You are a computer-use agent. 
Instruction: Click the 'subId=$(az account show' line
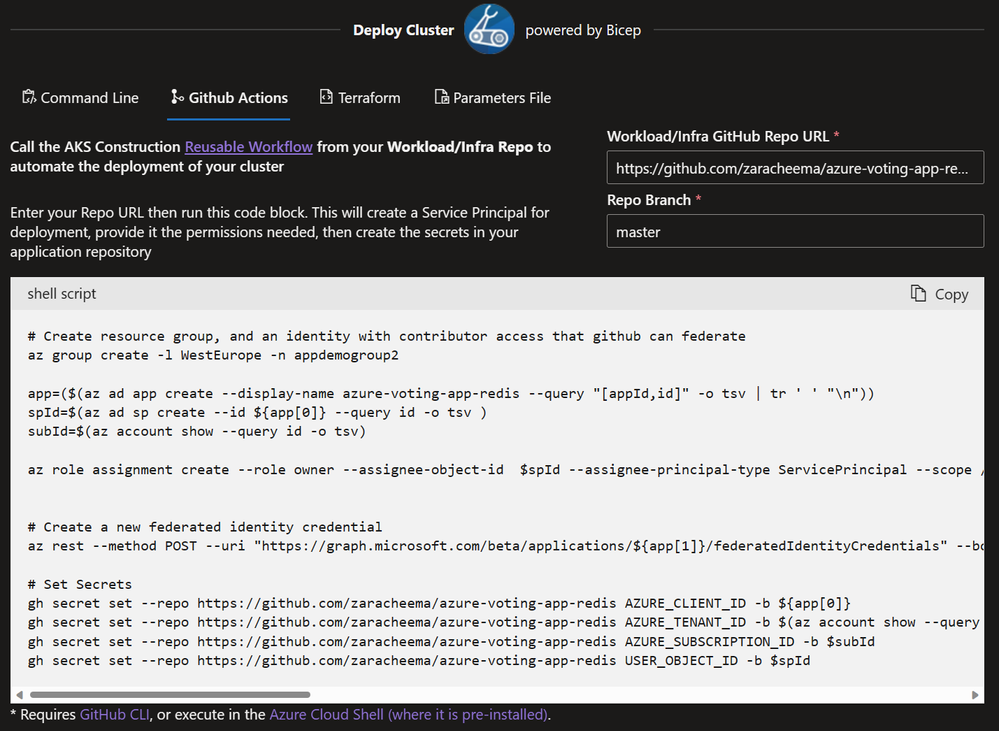[x=197, y=431]
